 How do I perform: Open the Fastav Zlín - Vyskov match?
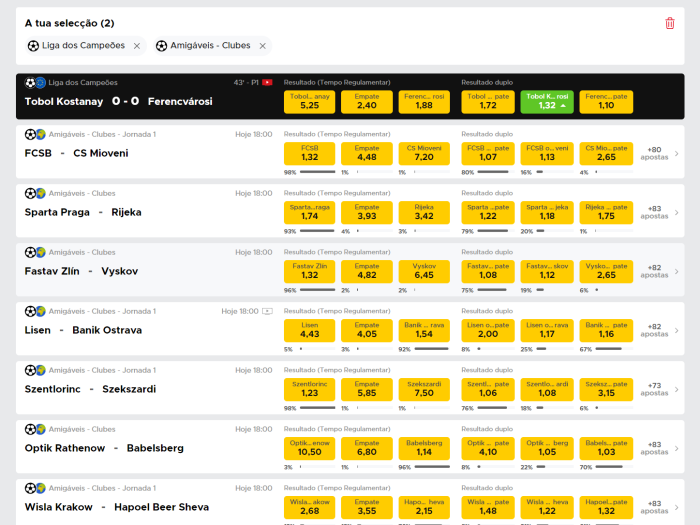(x=81, y=271)
